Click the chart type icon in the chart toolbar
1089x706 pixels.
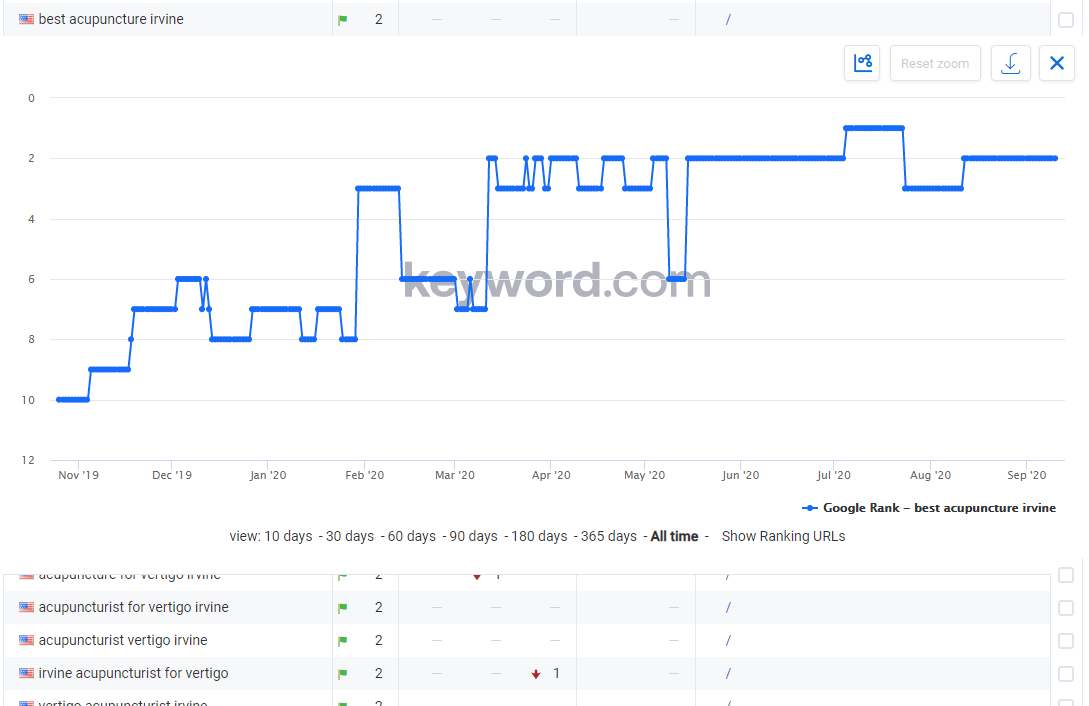point(862,63)
